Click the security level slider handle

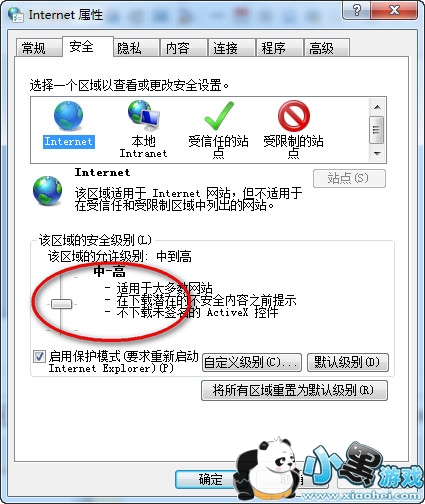pyautogui.click(x=61, y=304)
